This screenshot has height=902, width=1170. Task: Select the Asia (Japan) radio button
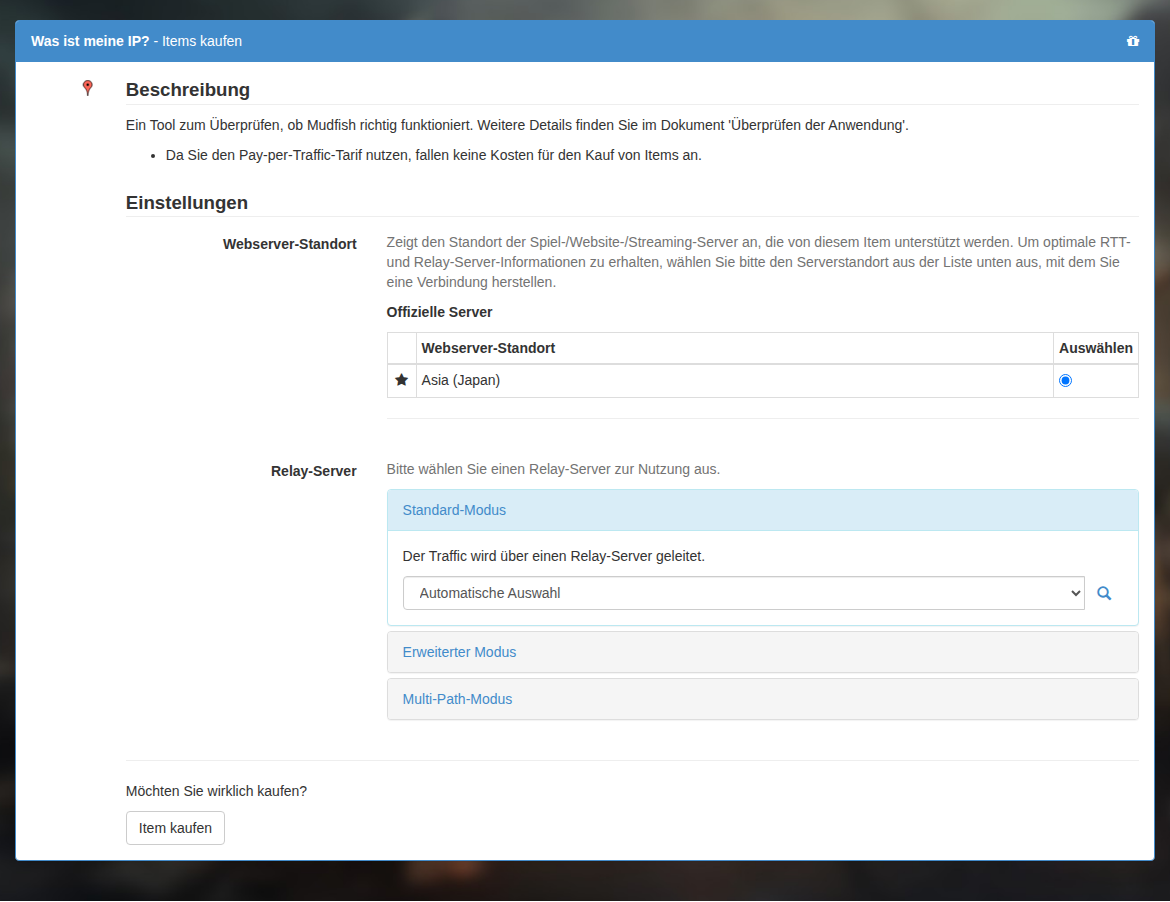pos(1066,380)
